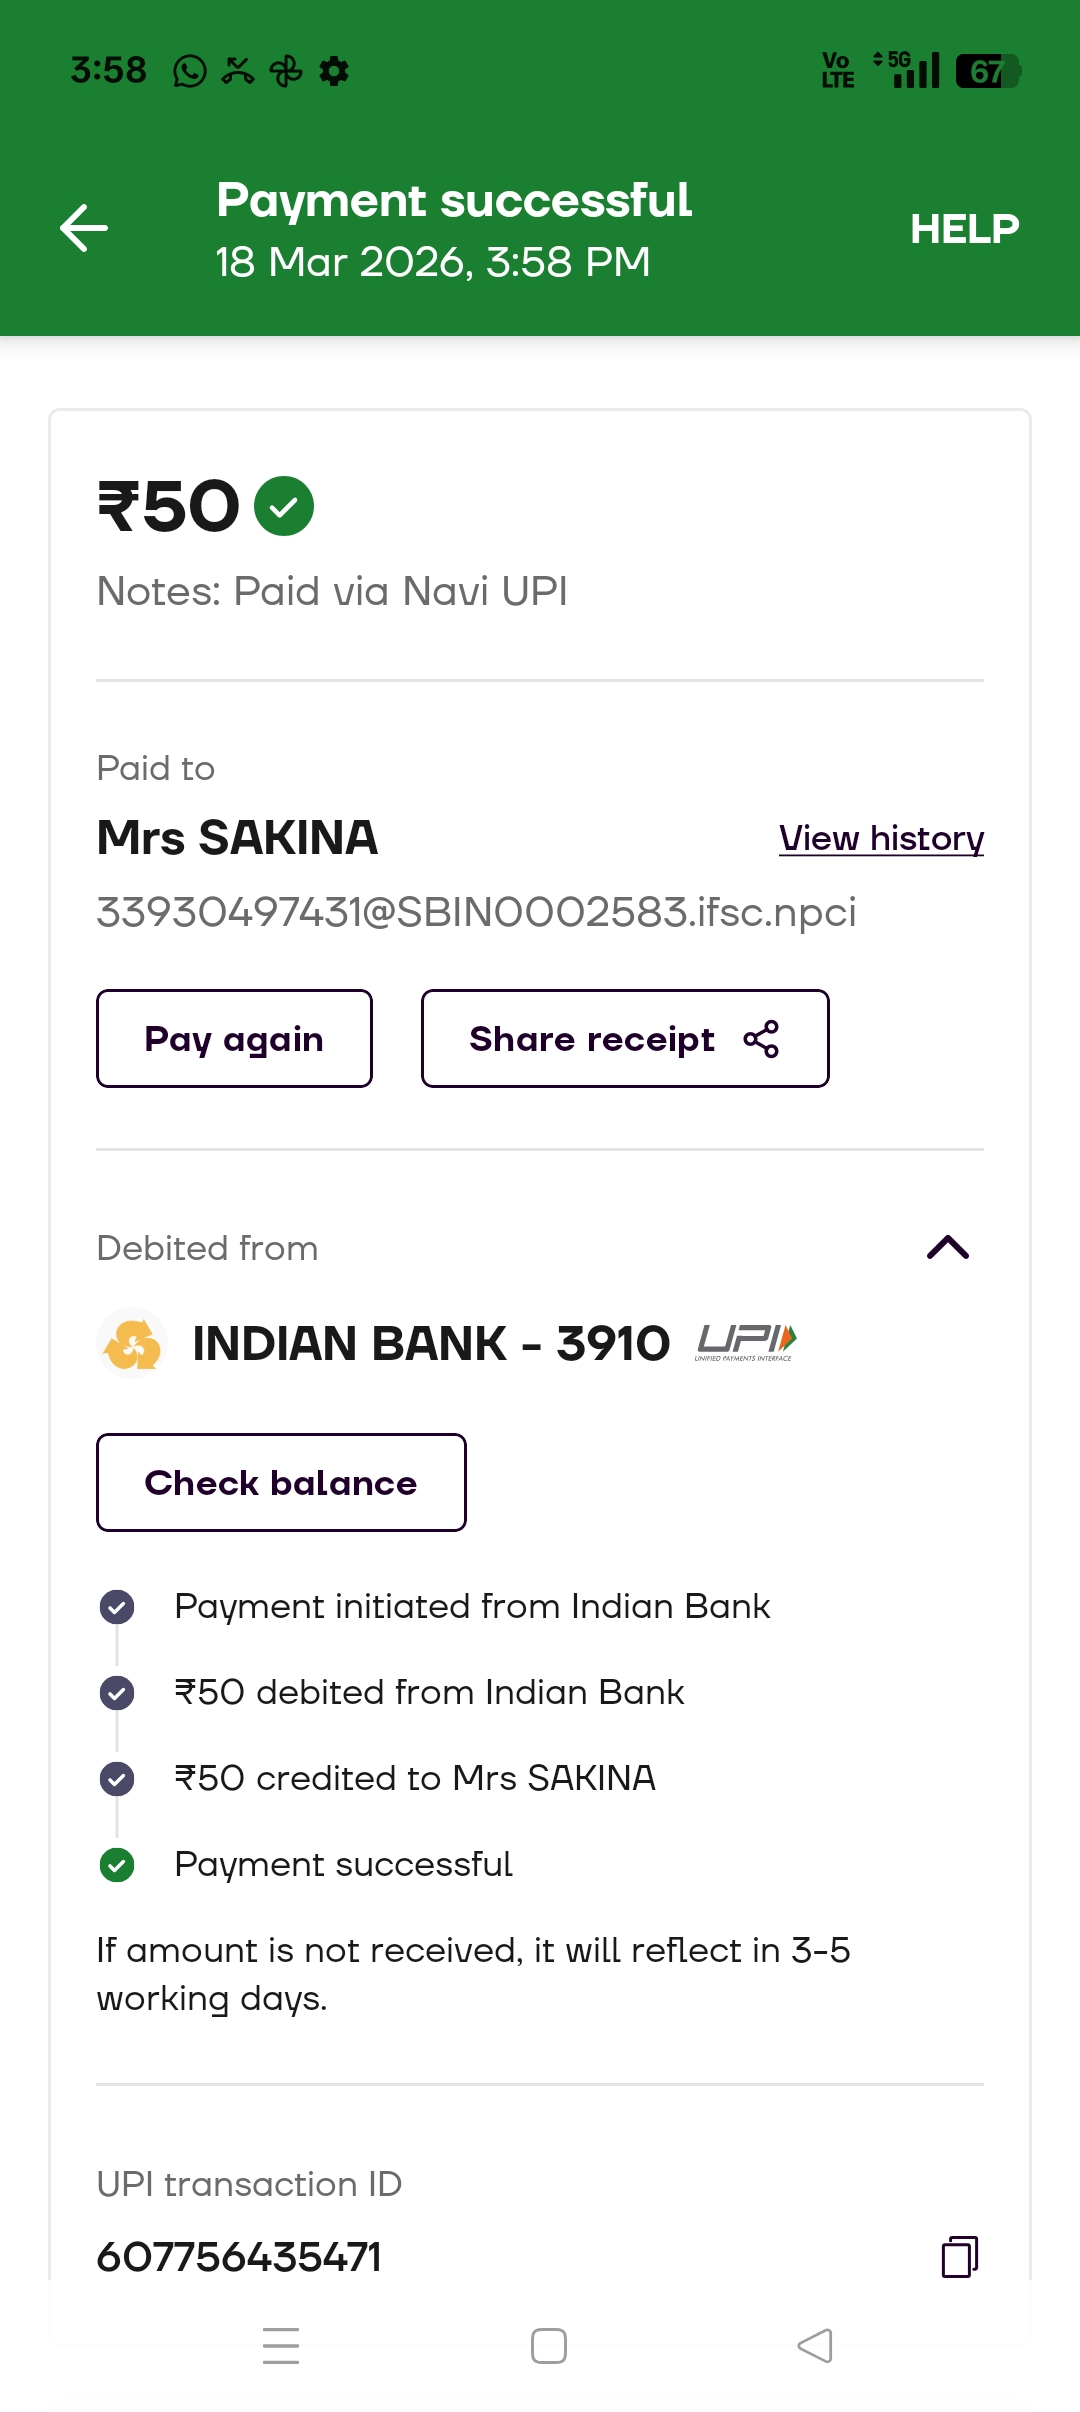Image resolution: width=1080 pixels, height=2412 pixels.
Task: Collapse the Debited from section
Action: coord(948,1247)
